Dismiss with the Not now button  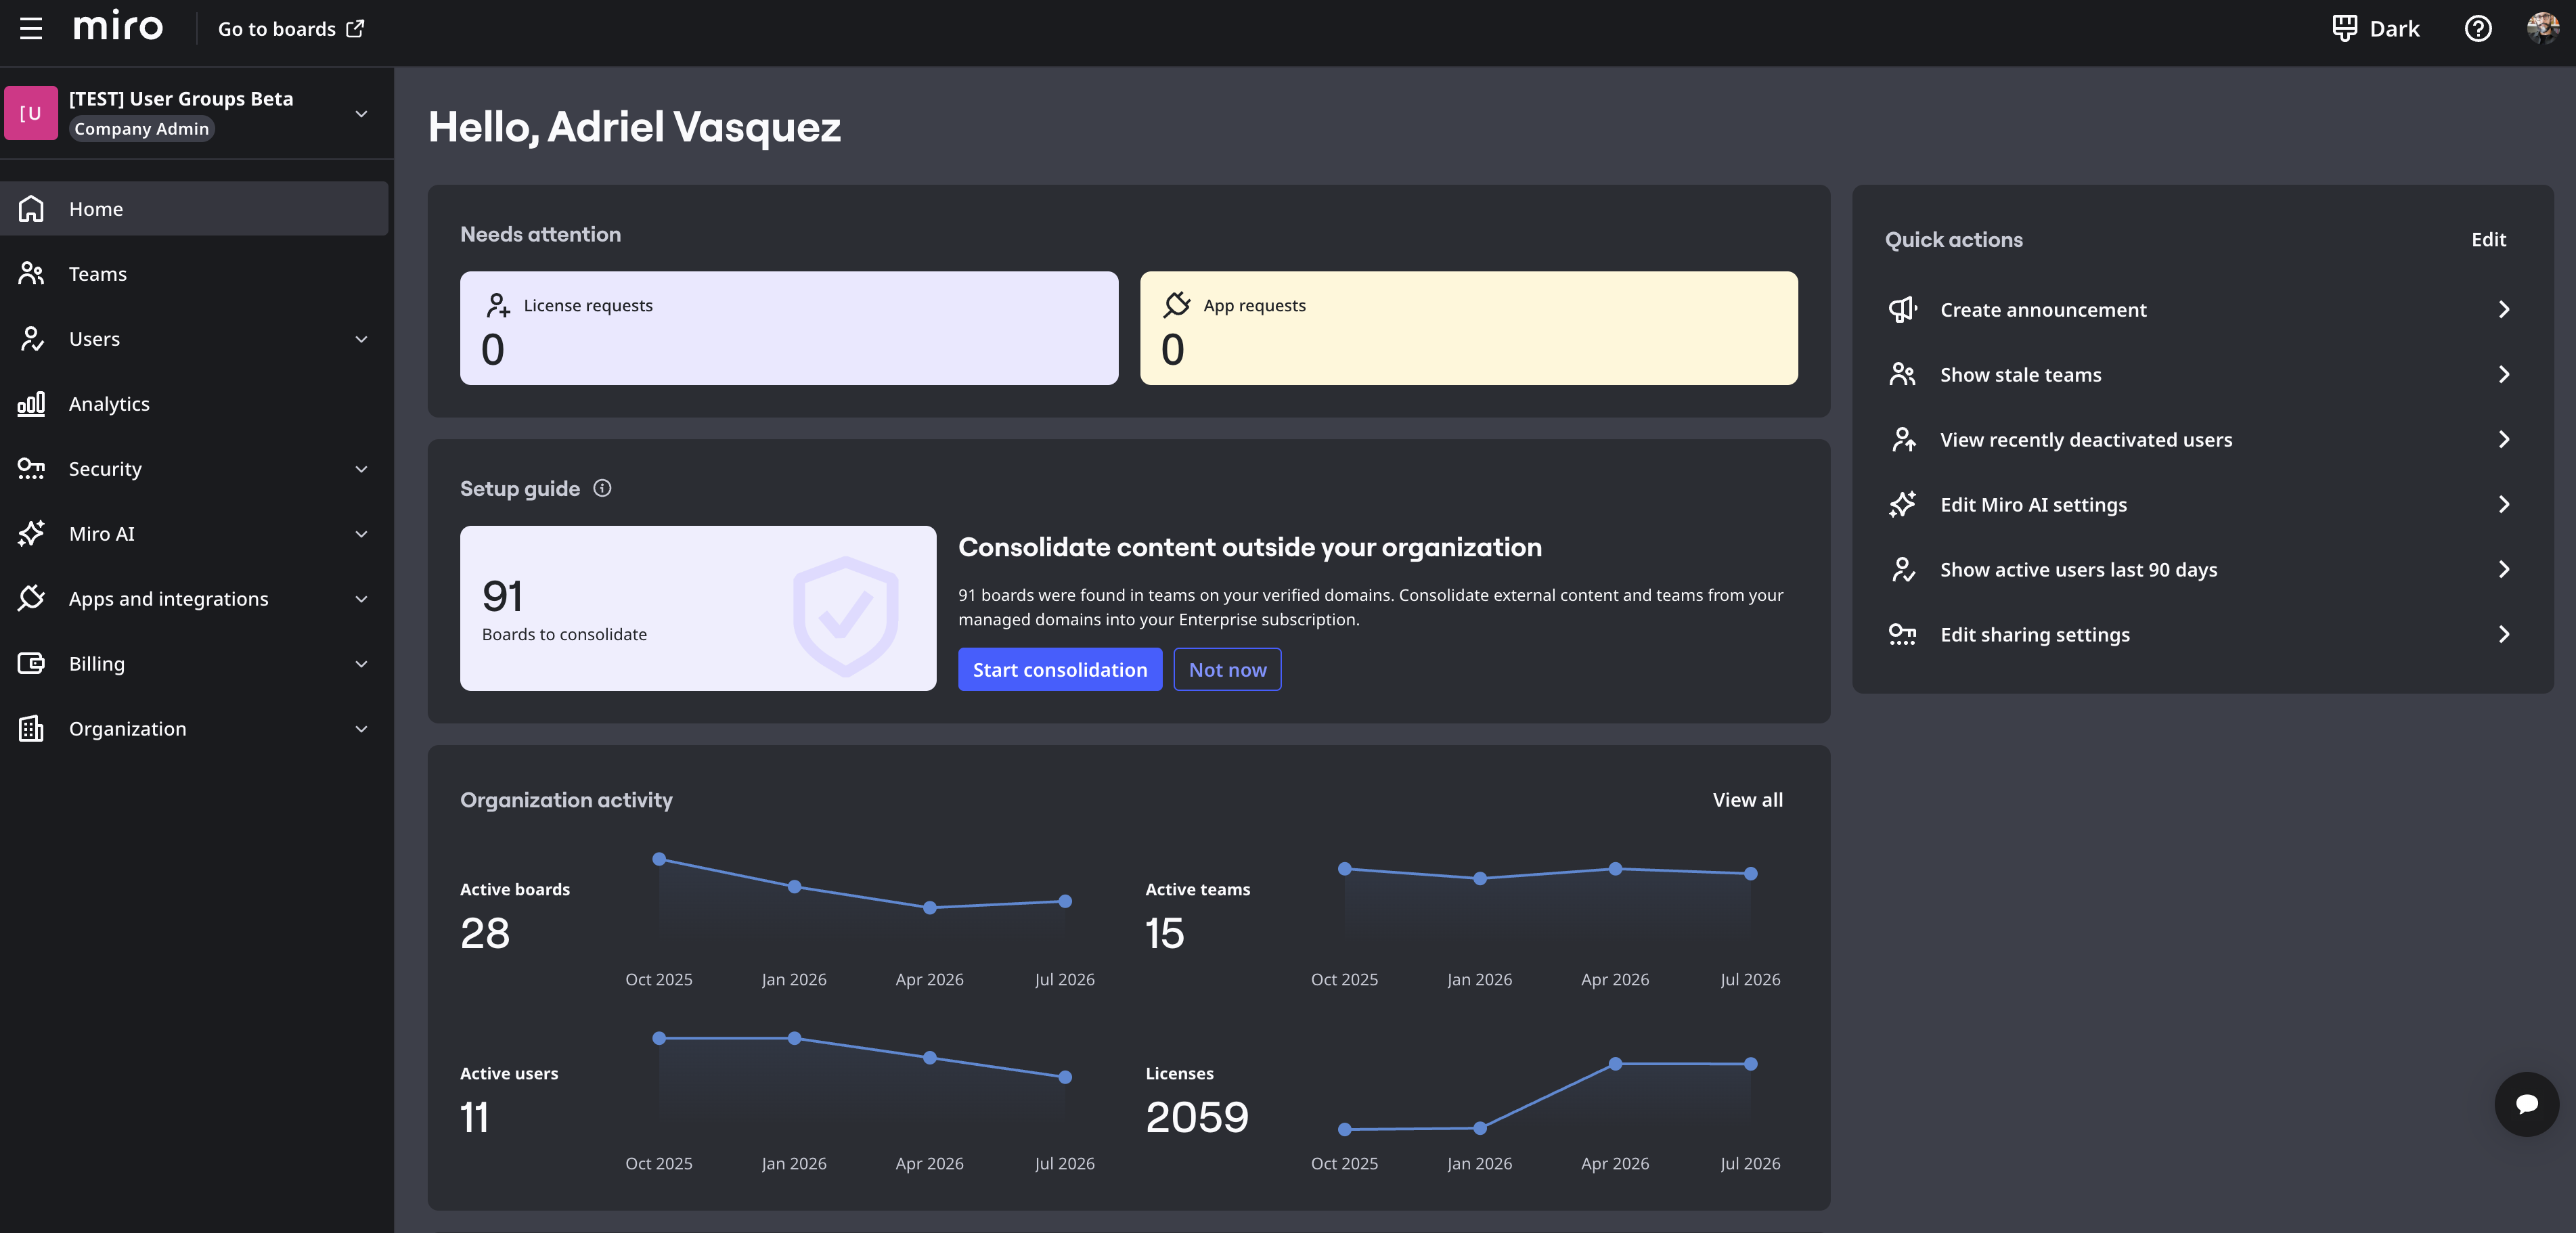[1227, 670]
